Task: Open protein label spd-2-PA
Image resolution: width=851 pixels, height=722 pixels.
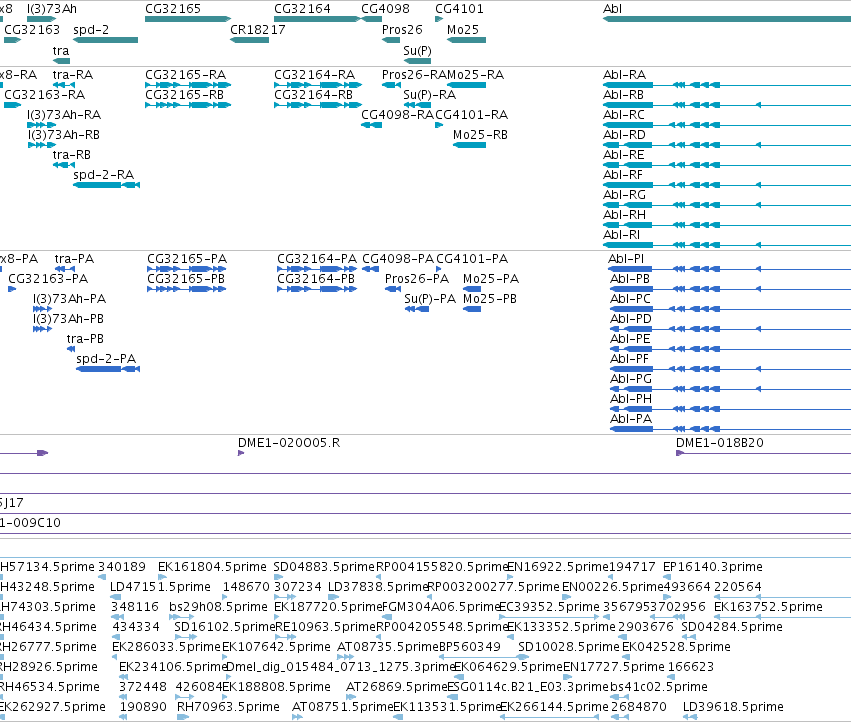Action: [106, 358]
